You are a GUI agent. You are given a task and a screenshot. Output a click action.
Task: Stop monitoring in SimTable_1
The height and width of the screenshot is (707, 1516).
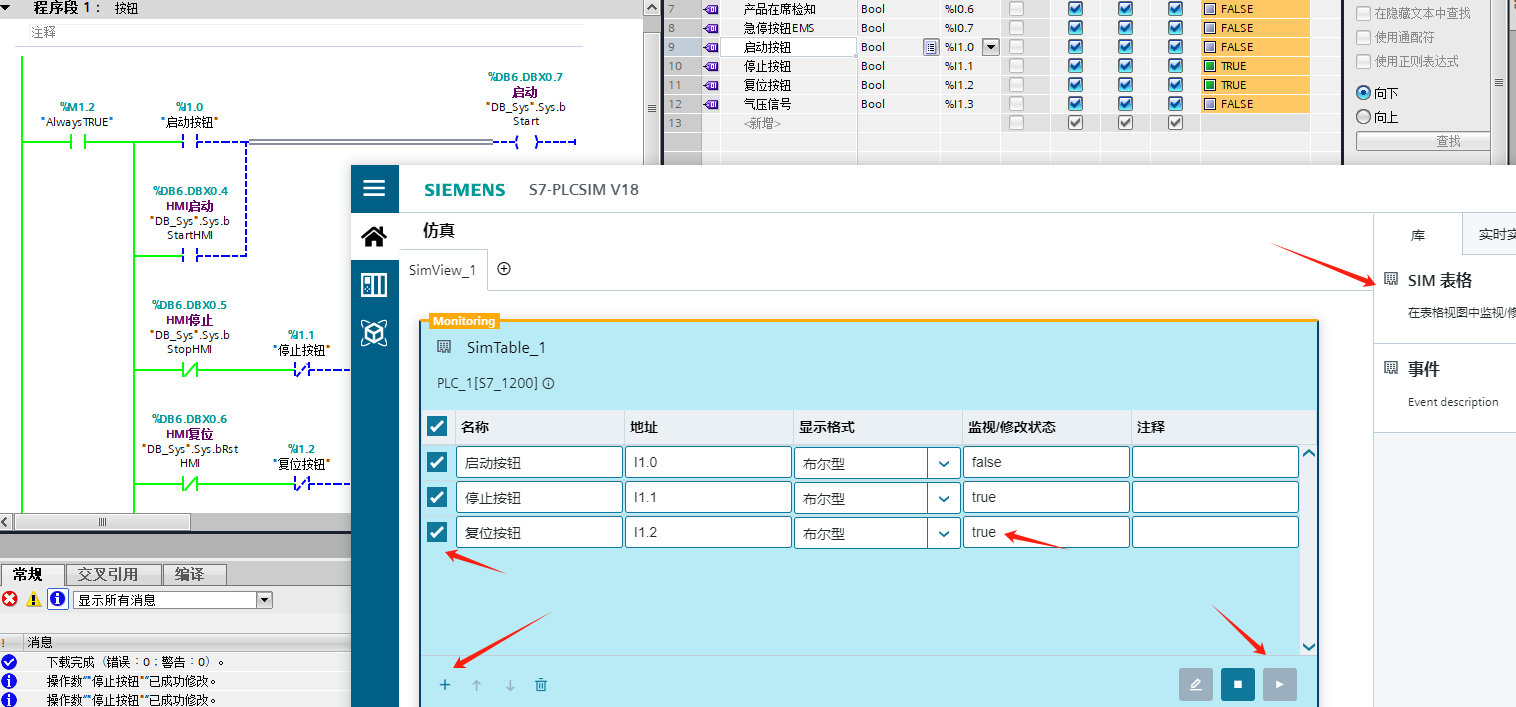[x=1237, y=685]
